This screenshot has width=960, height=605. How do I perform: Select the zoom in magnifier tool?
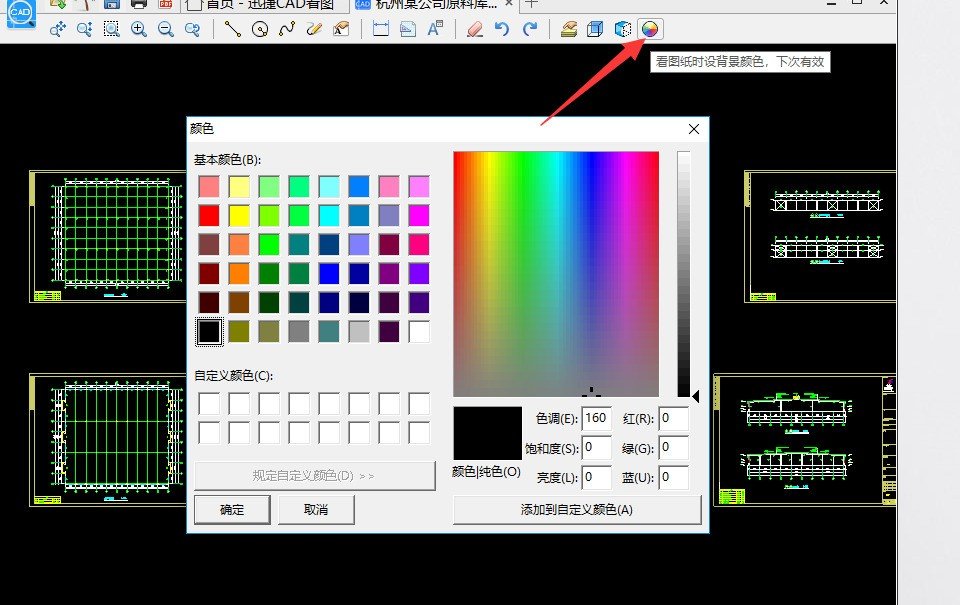[x=139, y=29]
